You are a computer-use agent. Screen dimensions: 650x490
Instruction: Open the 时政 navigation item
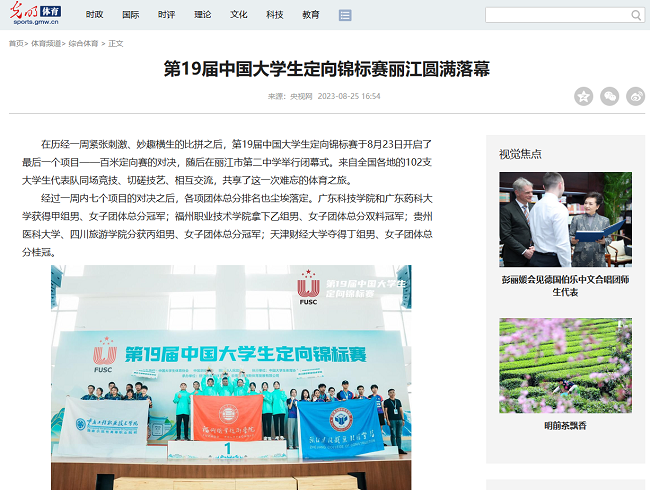pyautogui.click(x=94, y=15)
